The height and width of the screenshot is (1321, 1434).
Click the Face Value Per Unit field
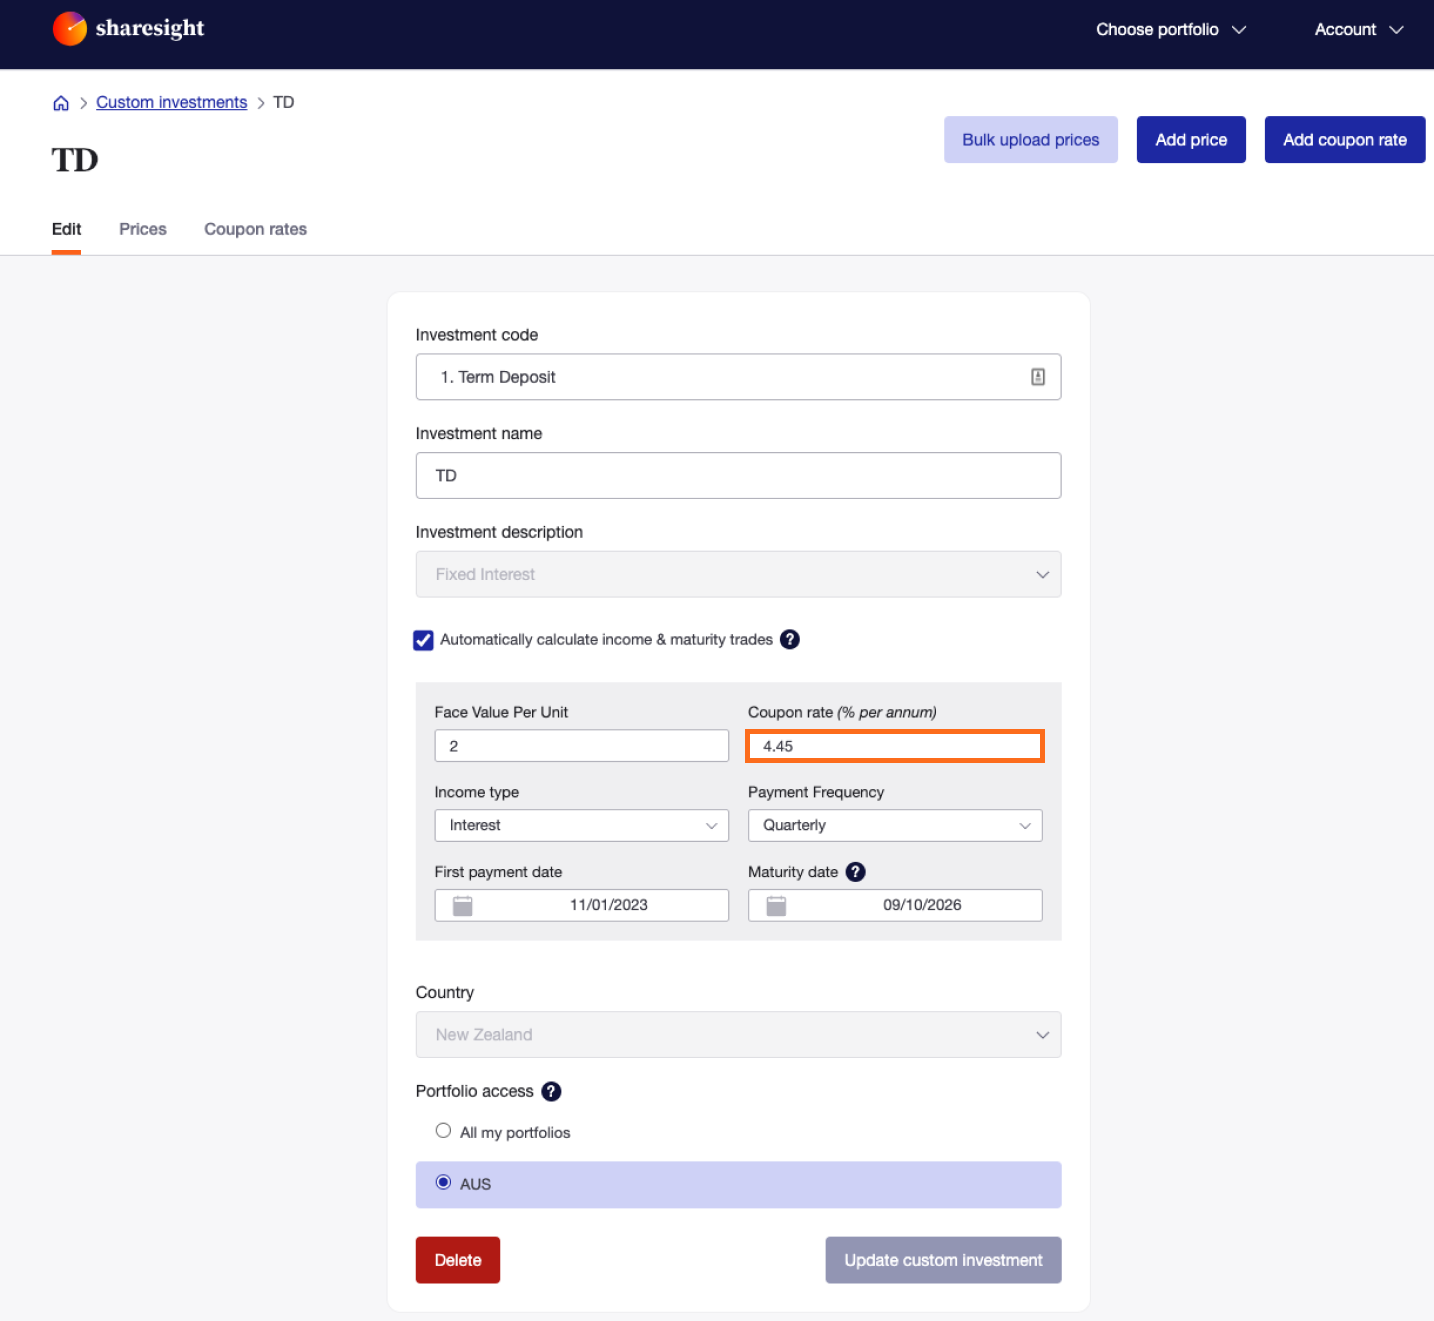(x=581, y=746)
